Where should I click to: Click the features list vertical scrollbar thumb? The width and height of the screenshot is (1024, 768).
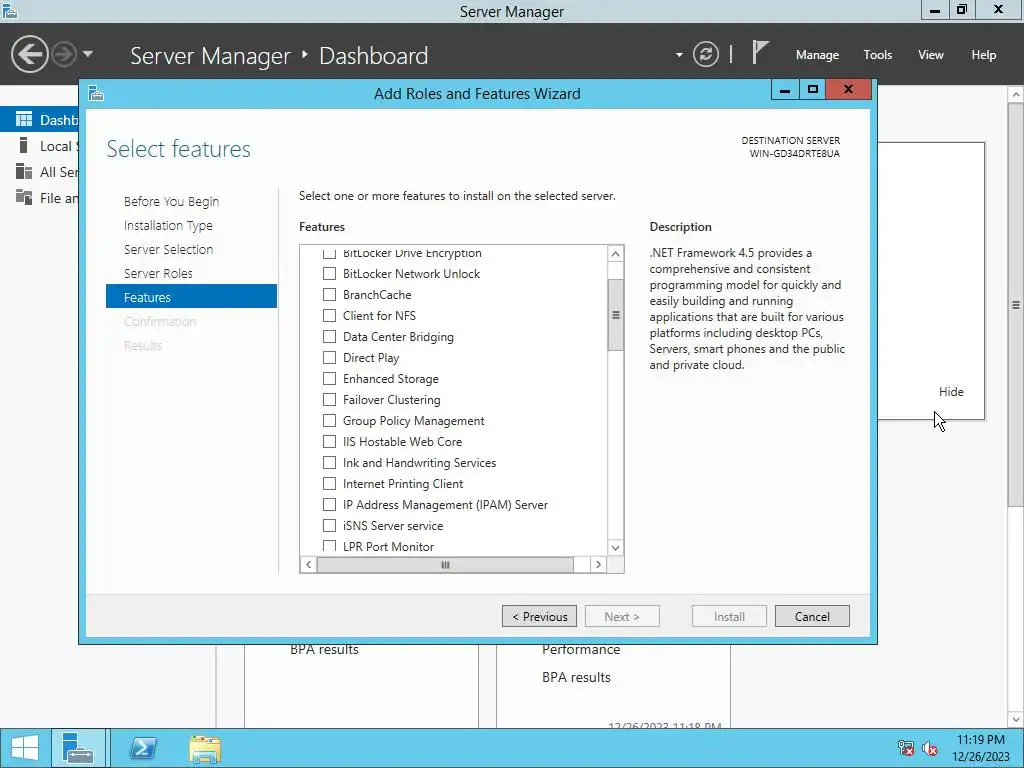[615, 315]
